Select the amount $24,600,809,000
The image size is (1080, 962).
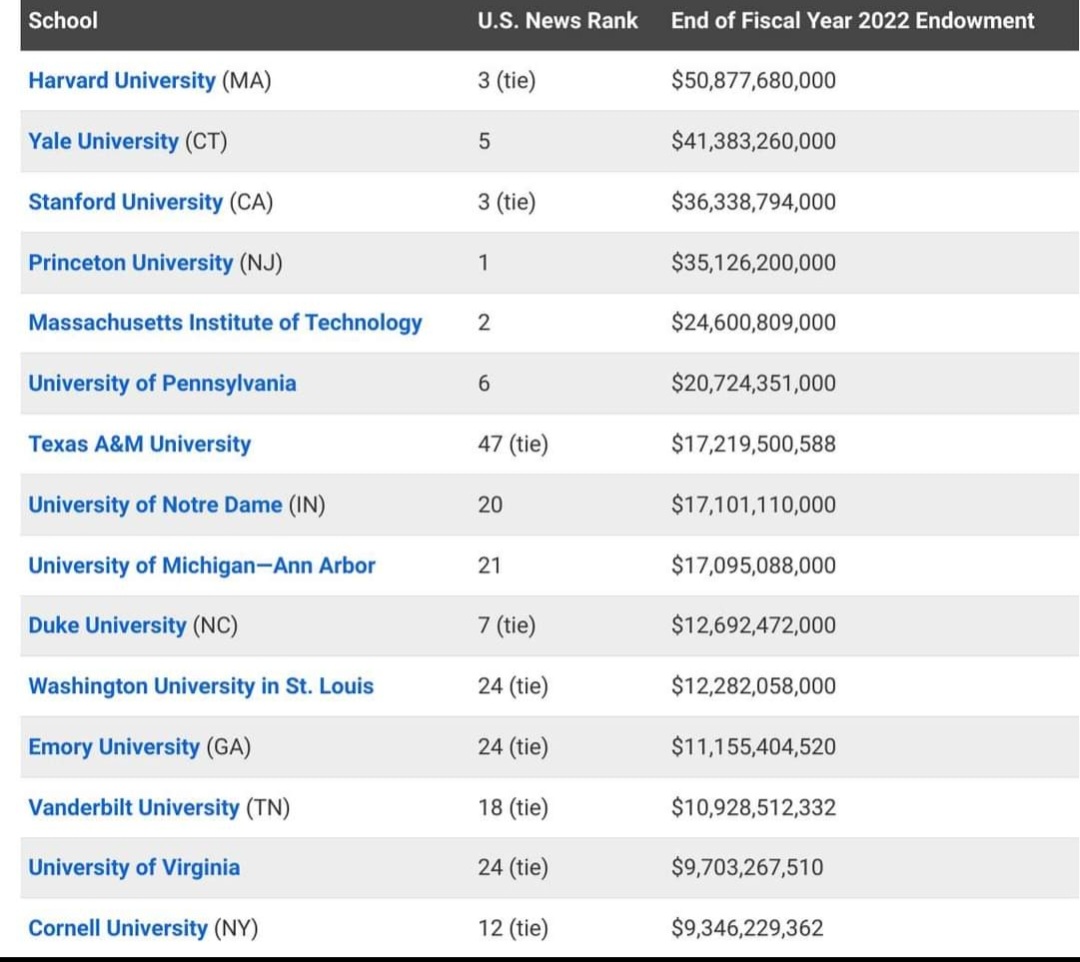754,323
